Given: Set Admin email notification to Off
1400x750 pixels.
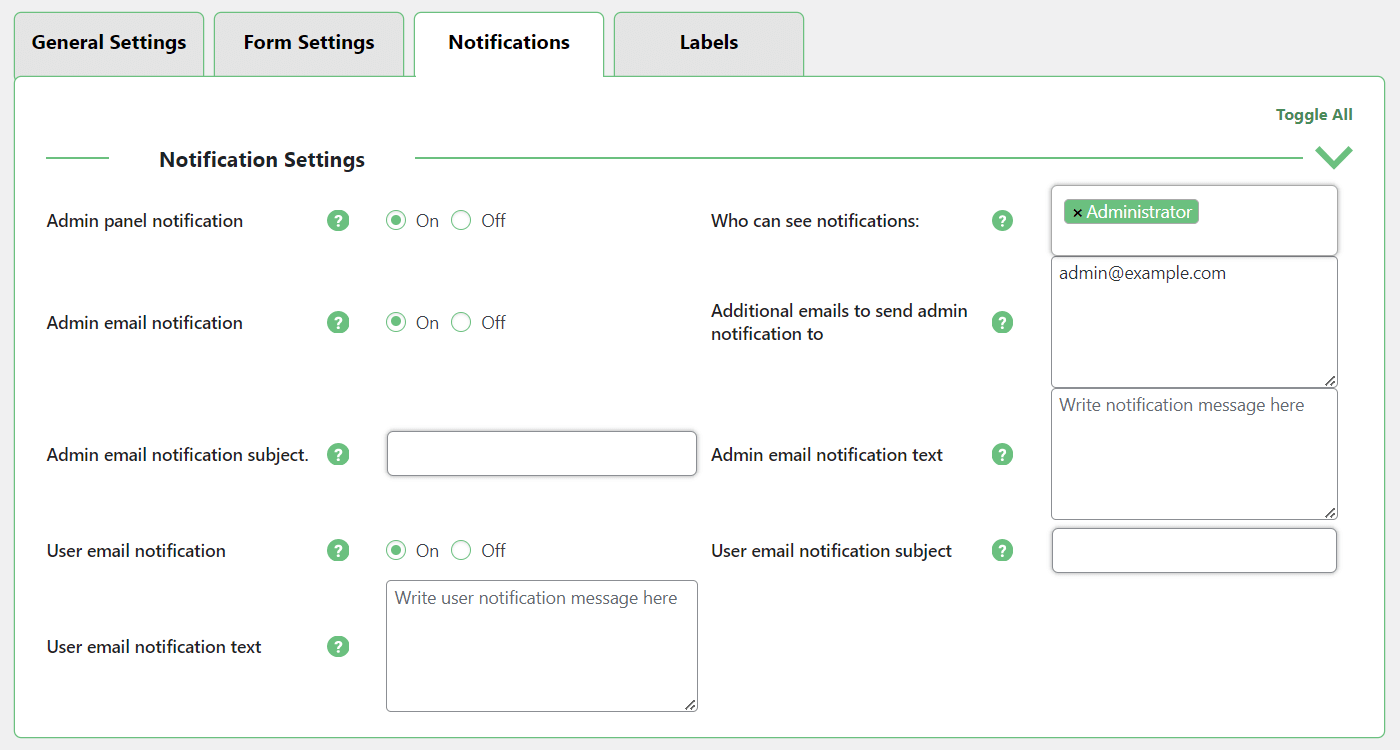Looking at the screenshot, I should 461,323.
